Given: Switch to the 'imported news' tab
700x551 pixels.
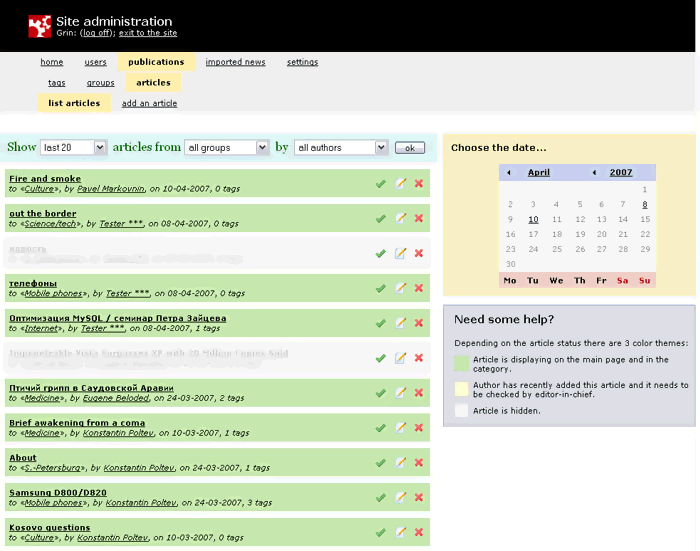Looking at the screenshot, I should click(235, 62).
